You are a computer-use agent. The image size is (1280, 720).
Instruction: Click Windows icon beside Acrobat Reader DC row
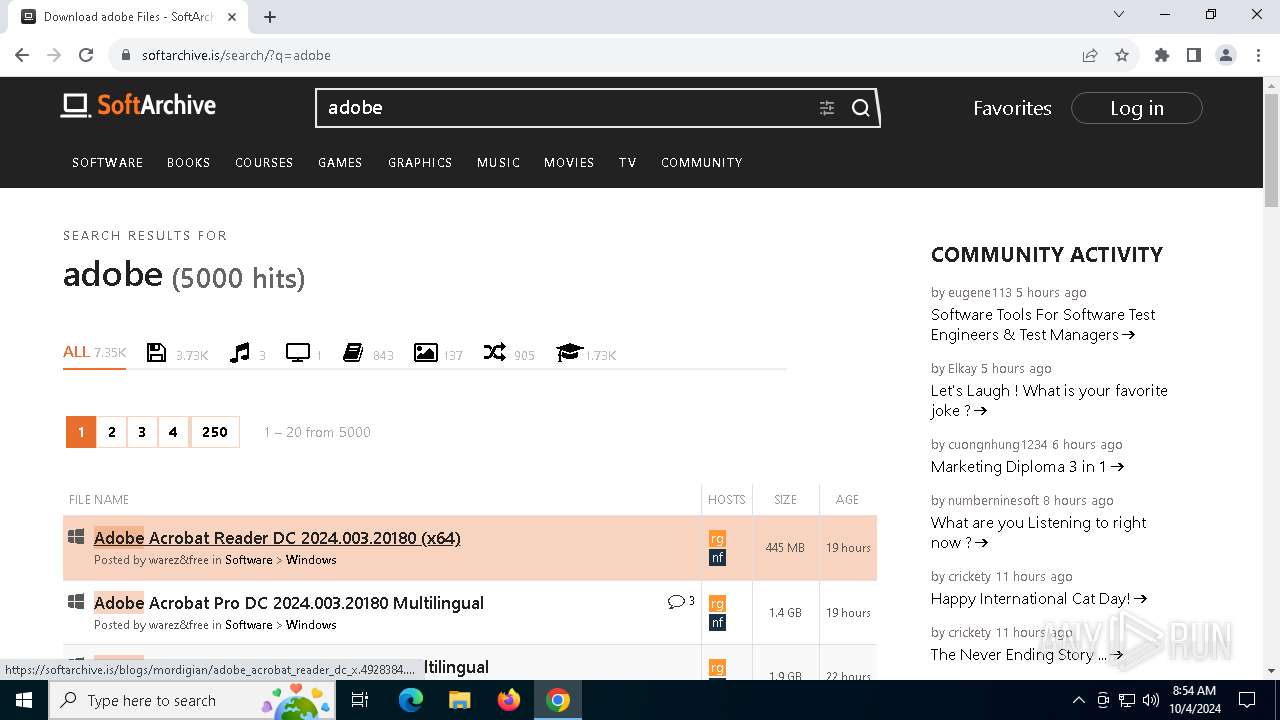click(76, 537)
